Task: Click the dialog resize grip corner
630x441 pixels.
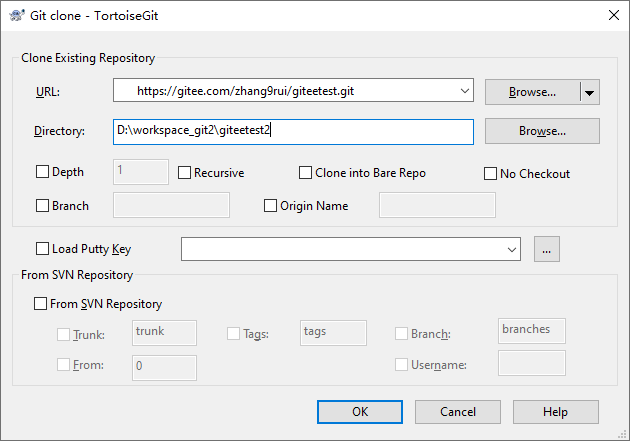Action: 623,434
